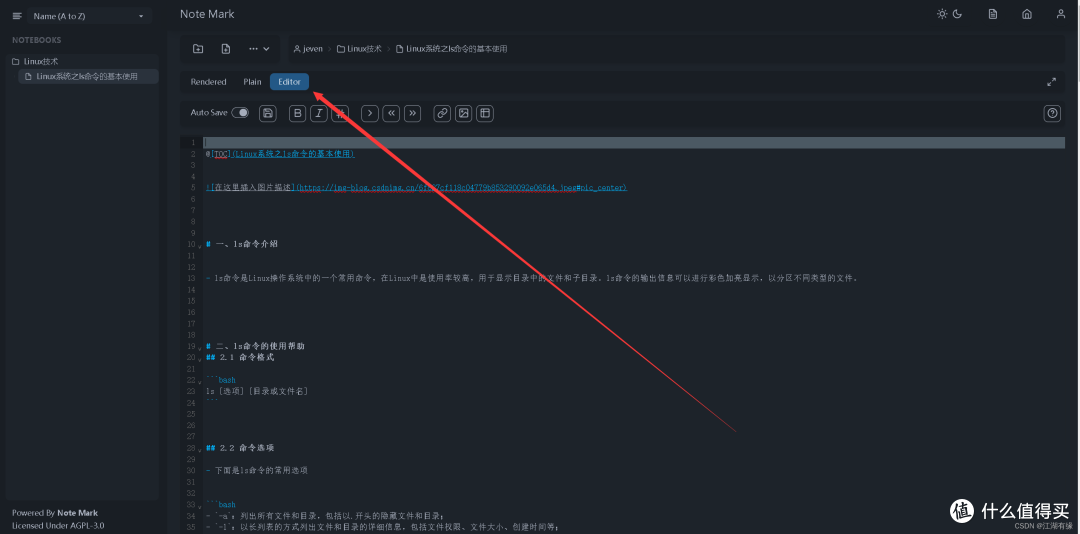
Task: Insert blockquote with single chevron button
Action: point(370,113)
